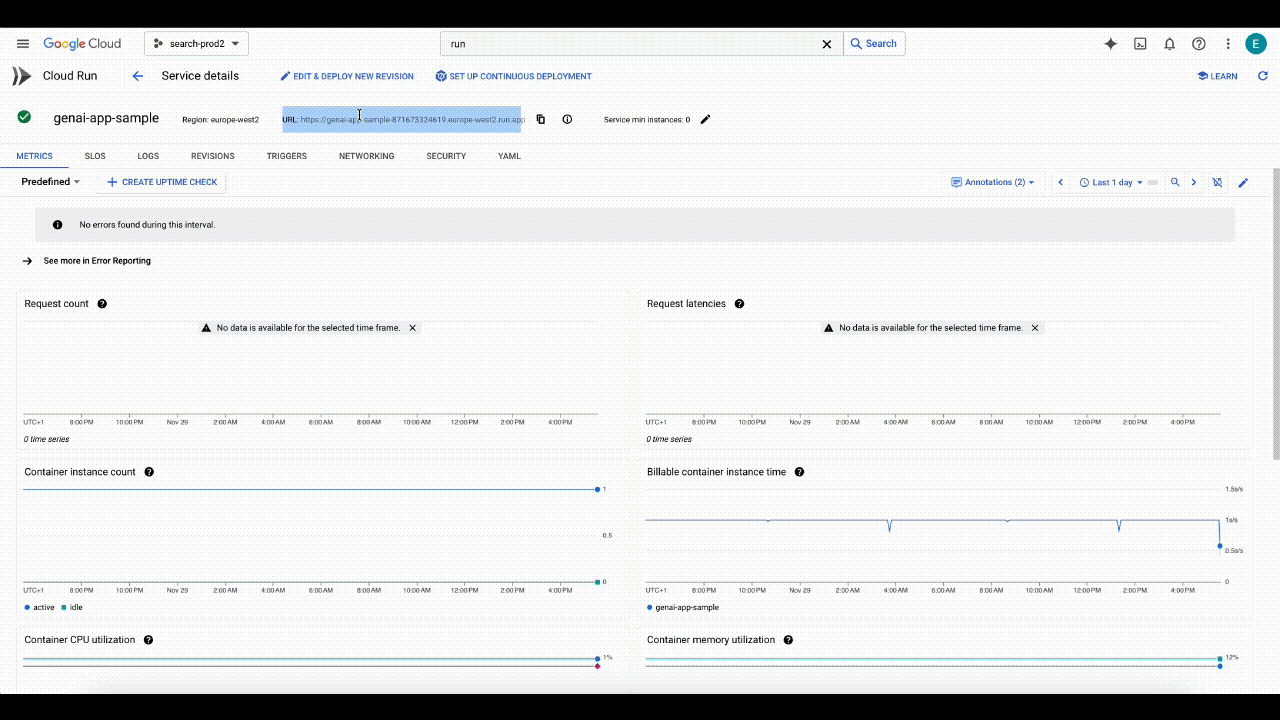
Task: Open Gemini assistant sparkle icon
Action: (x=1110, y=44)
